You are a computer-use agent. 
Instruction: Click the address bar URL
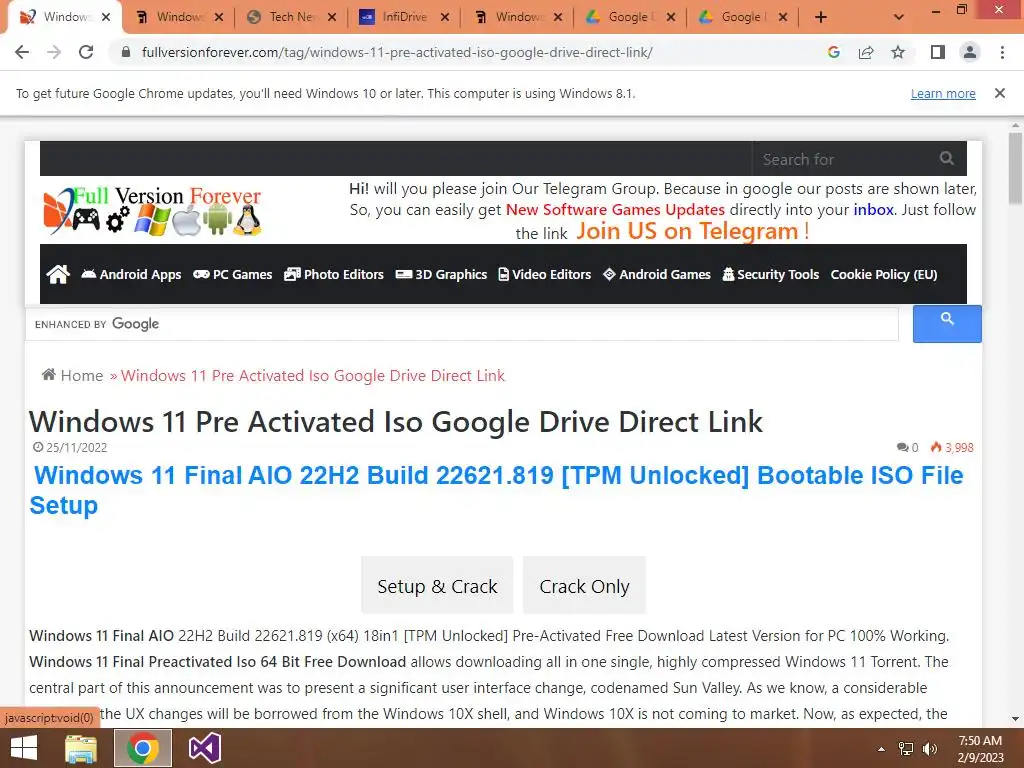(397, 52)
